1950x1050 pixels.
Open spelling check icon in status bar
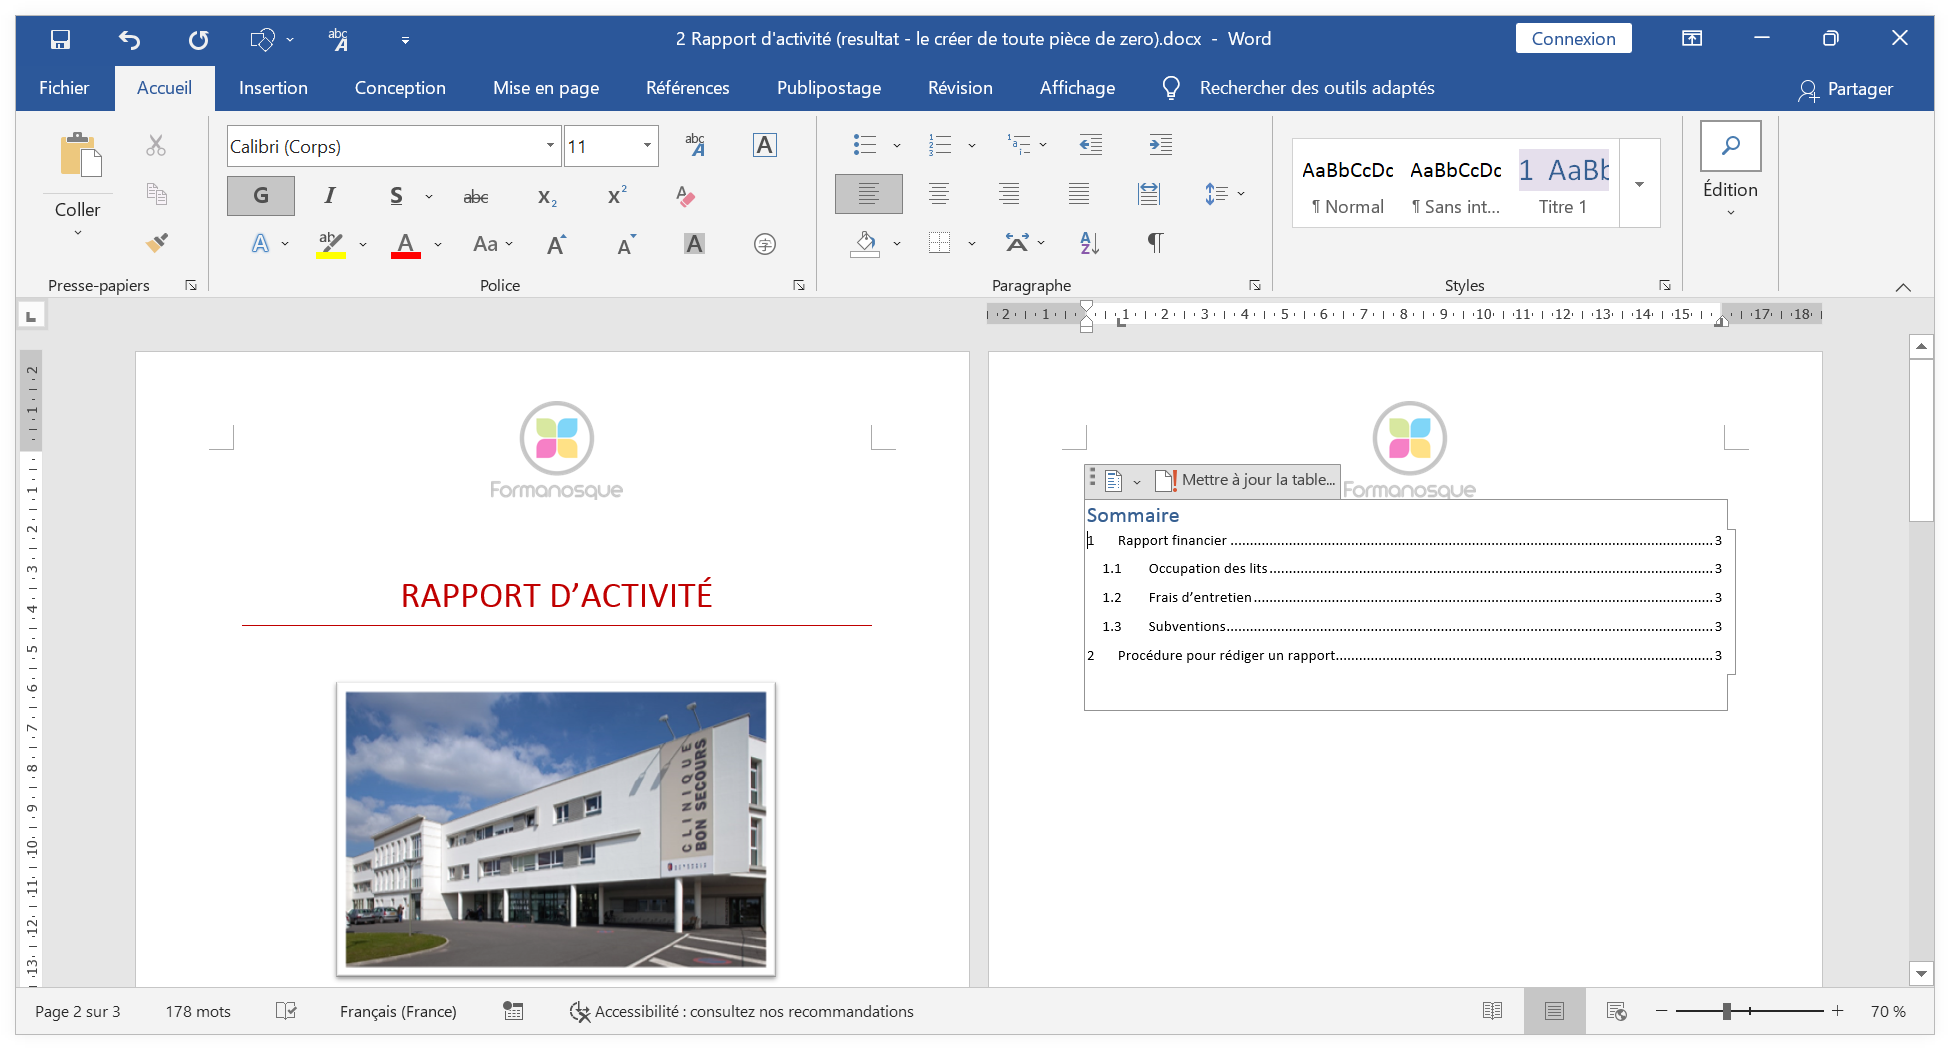point(286,1011)
